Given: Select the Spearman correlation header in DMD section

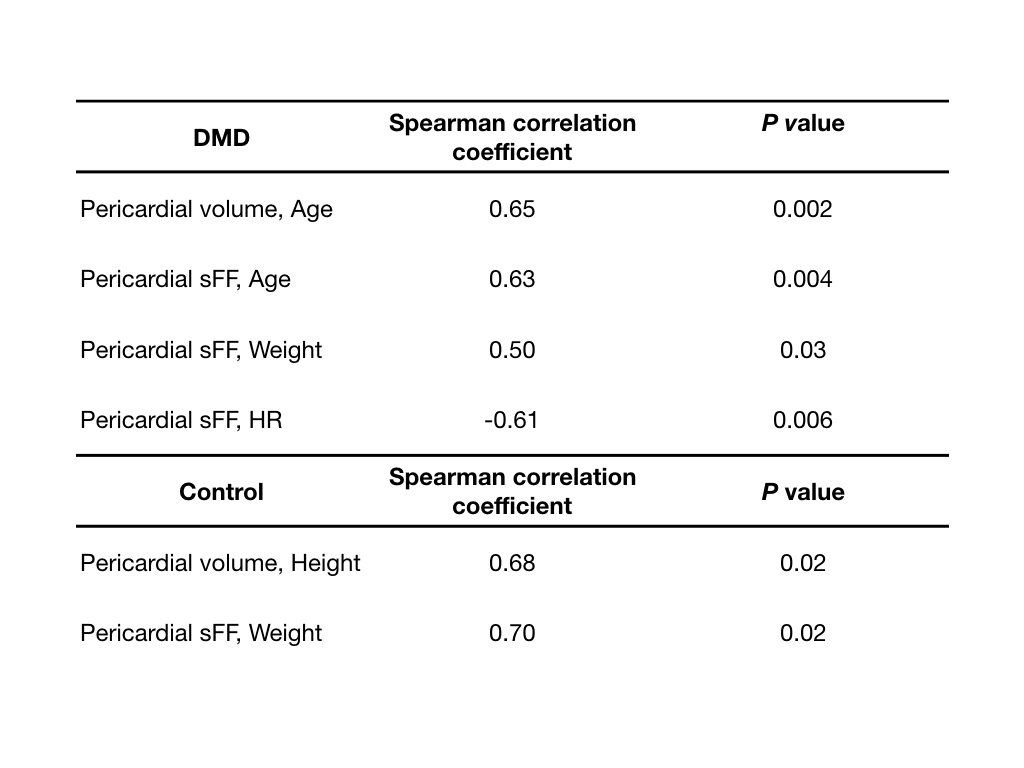Looking at the screenshot, I should pos(512,138).
